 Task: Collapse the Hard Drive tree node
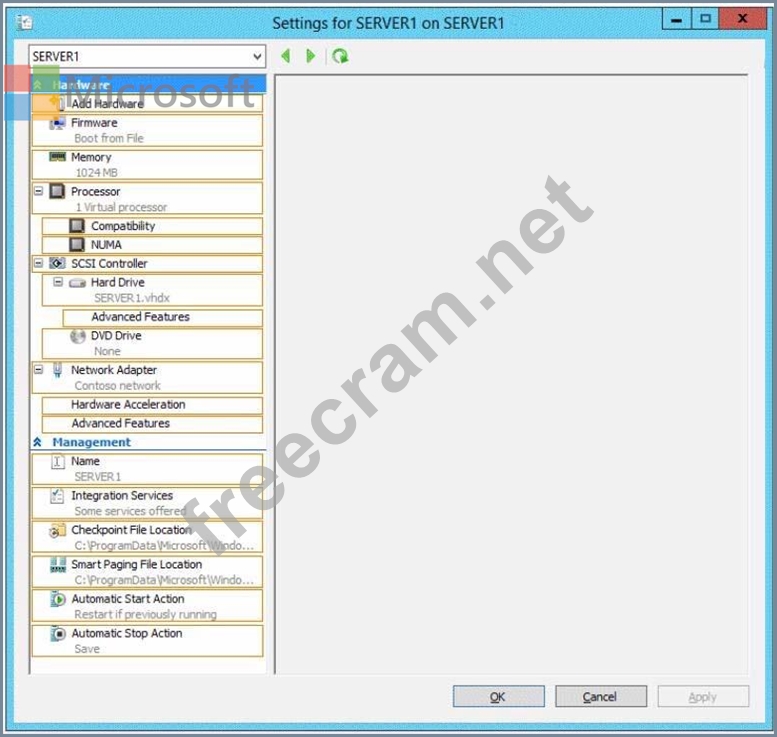[x=58, y=282]
